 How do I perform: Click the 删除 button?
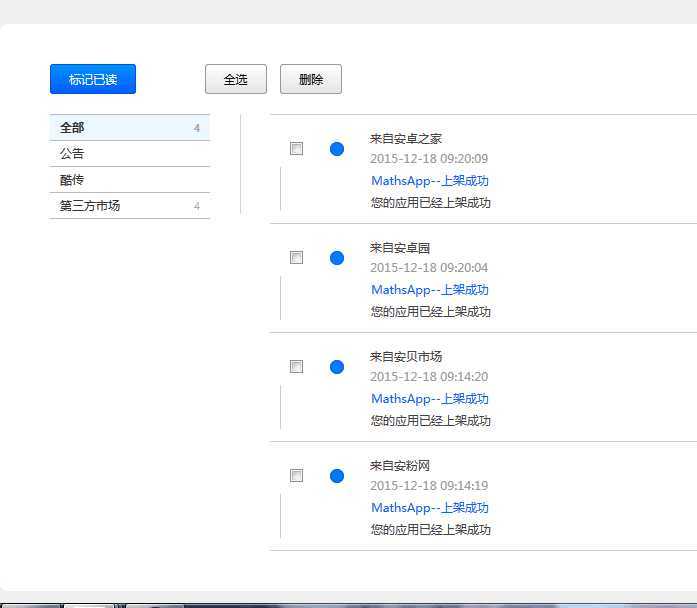coord(311,79)
